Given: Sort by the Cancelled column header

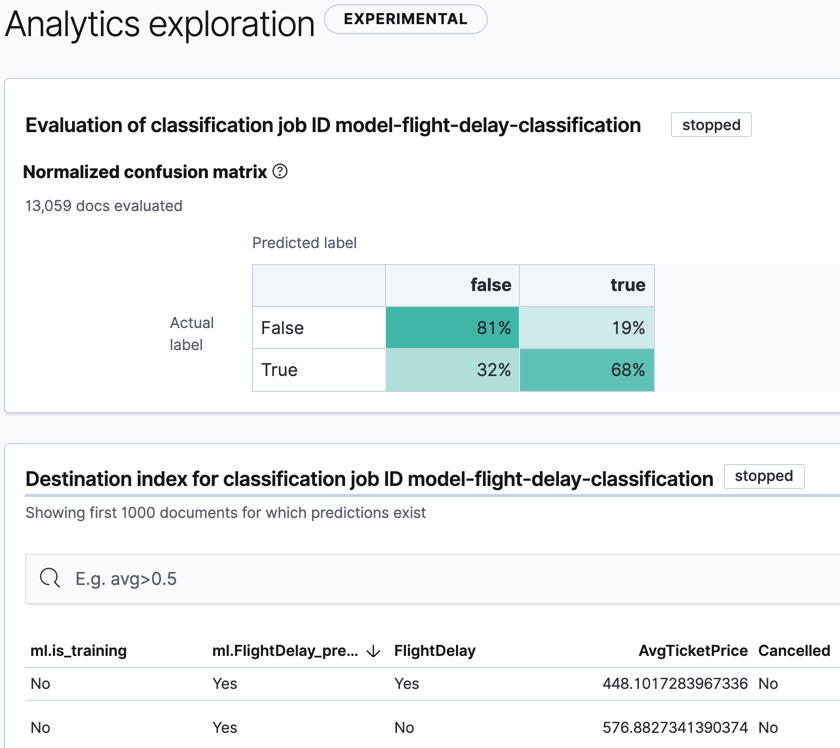Looking at the screenshot, I should pyautogui.click(x=794, y=651).
